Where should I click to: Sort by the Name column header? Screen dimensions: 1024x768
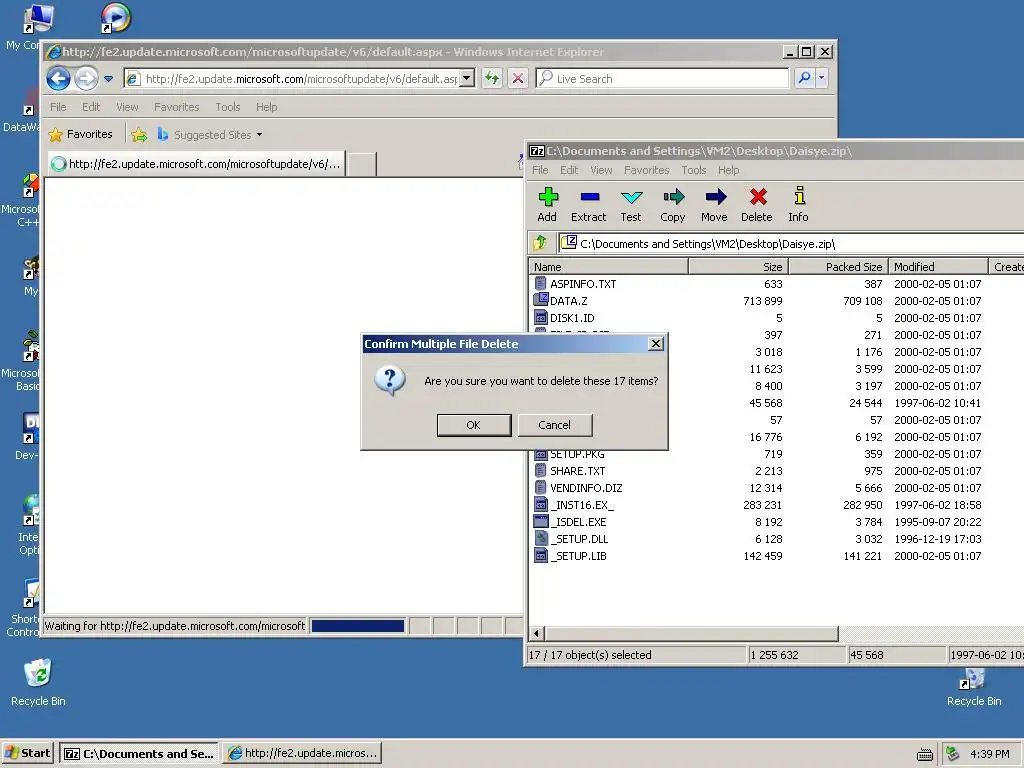pyautogui.click(x=608, y=266)
